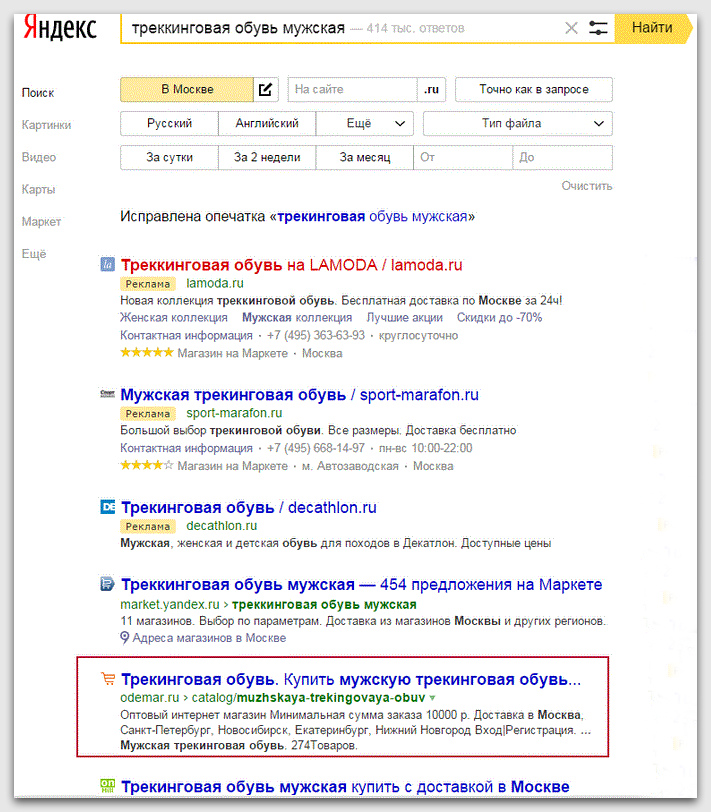The image size is (711, 812).
Task: Click 'м. Автозаводская' address text
Action: pyautogui.click(x=350, y=466)
